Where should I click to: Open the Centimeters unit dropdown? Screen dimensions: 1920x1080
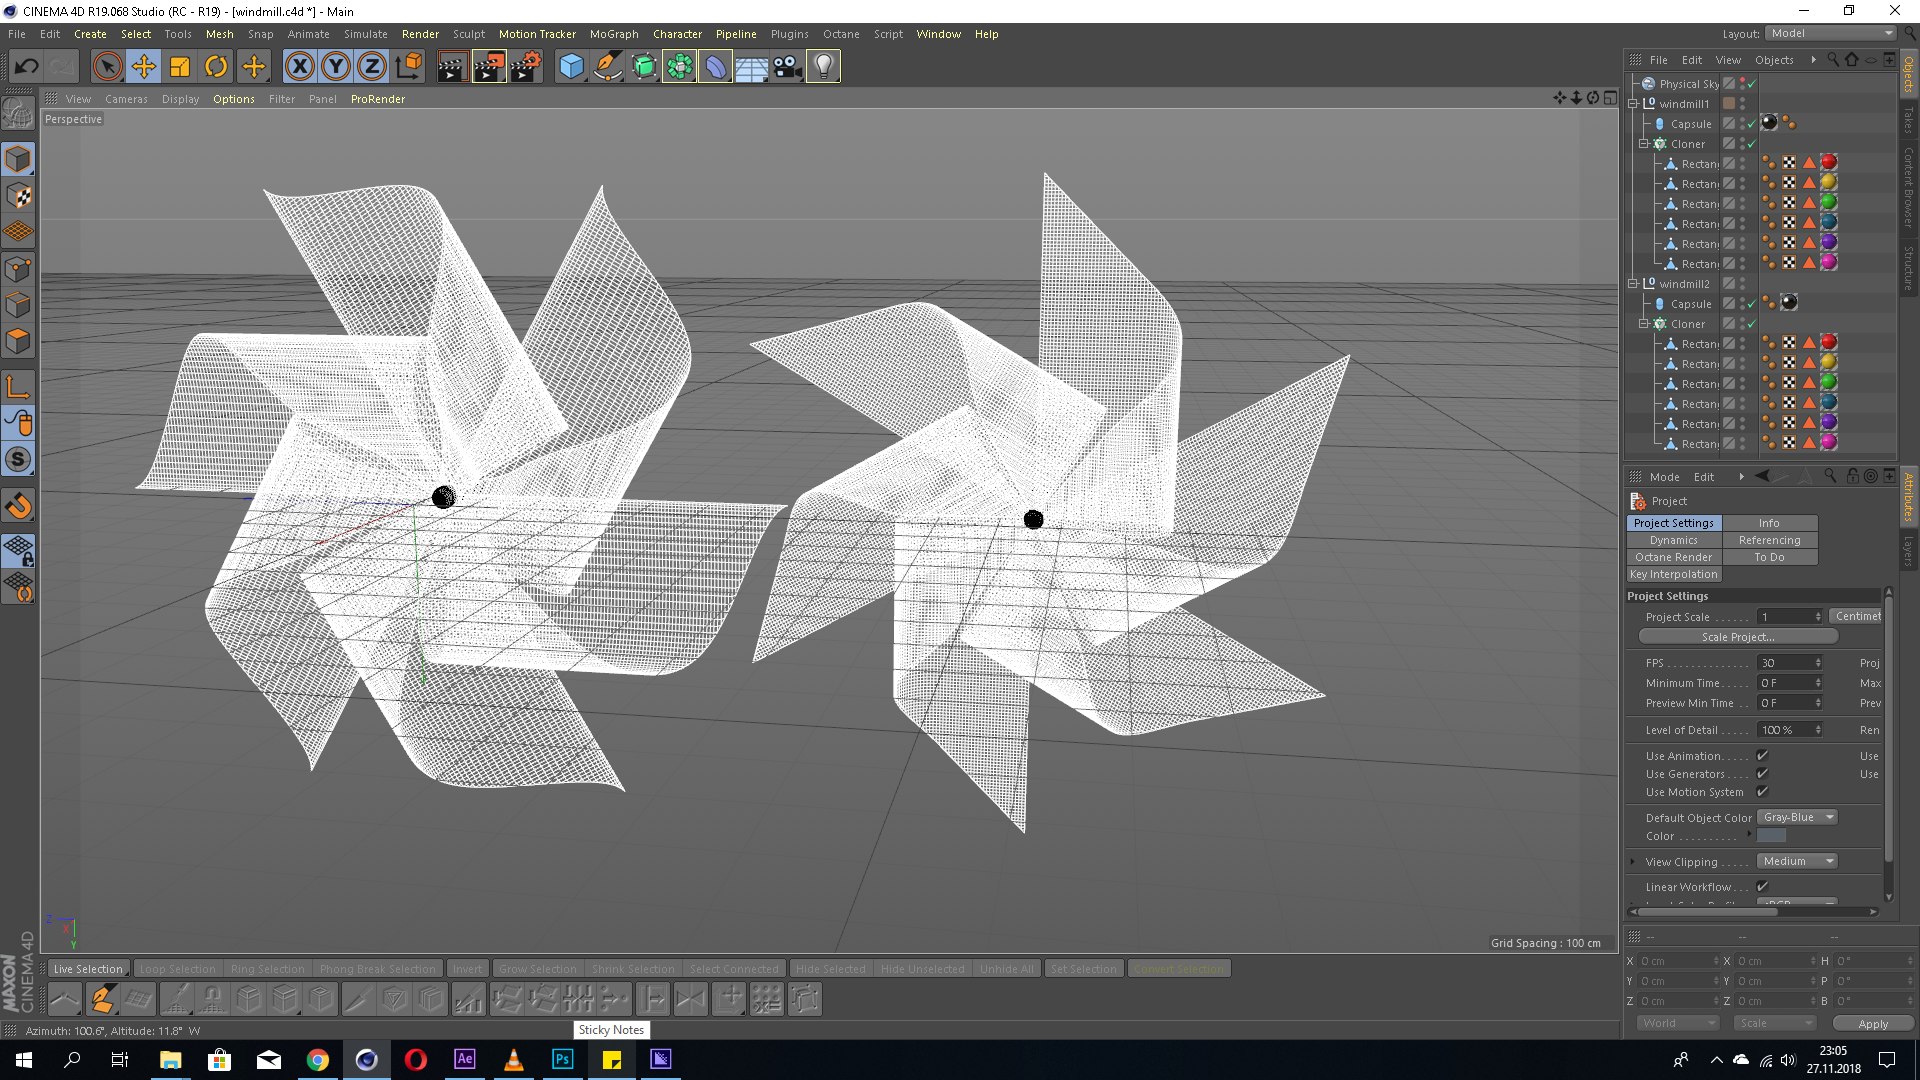(x=1857, y=617)
